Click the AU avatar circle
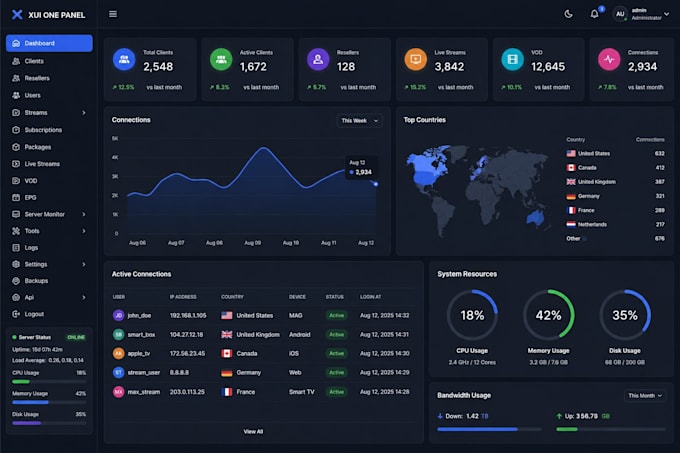 tap(620, 14)
